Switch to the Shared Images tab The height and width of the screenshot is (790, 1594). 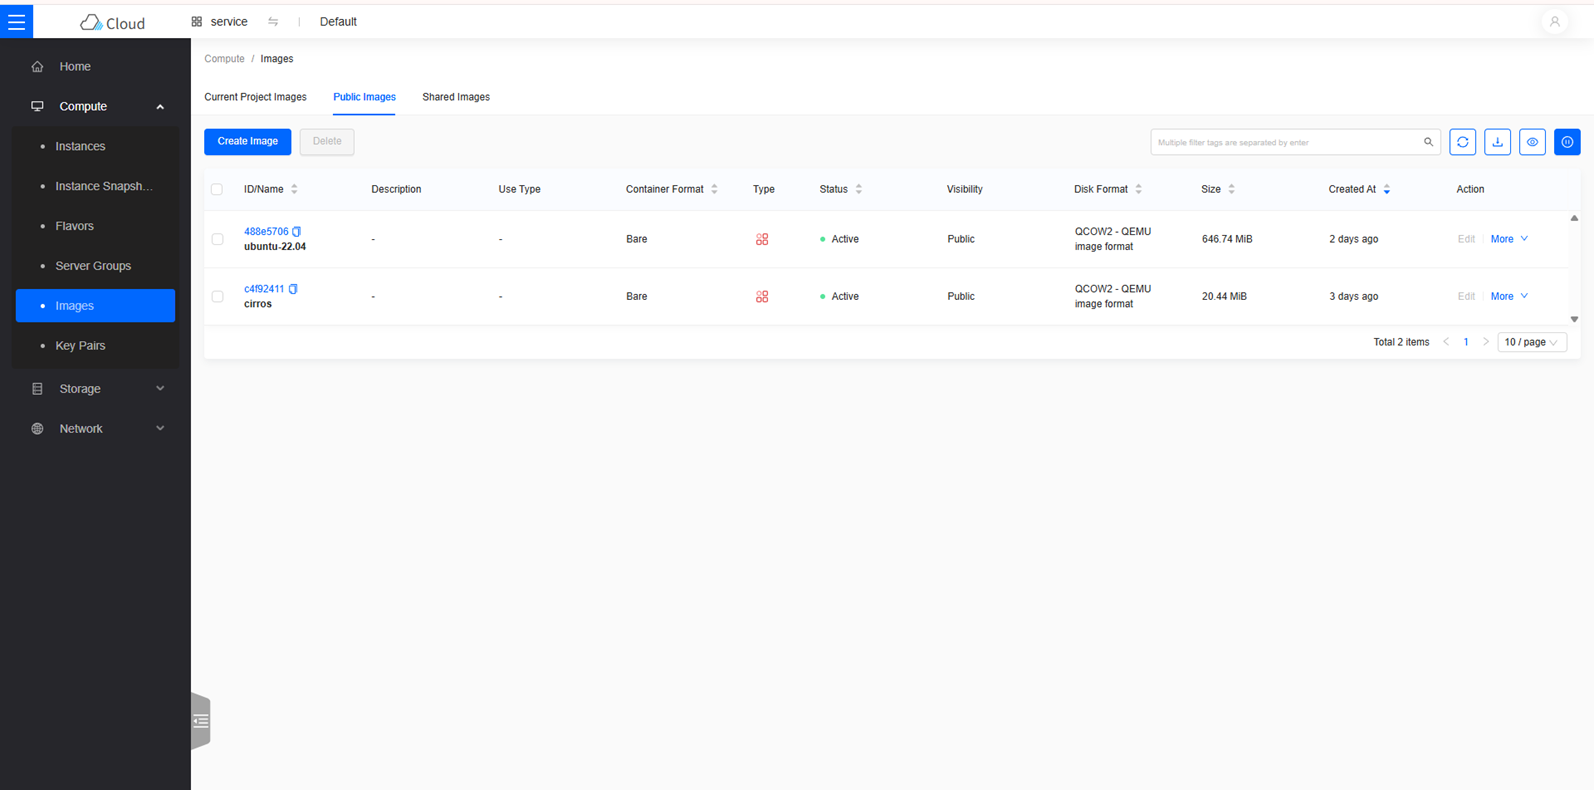[456, 97]
